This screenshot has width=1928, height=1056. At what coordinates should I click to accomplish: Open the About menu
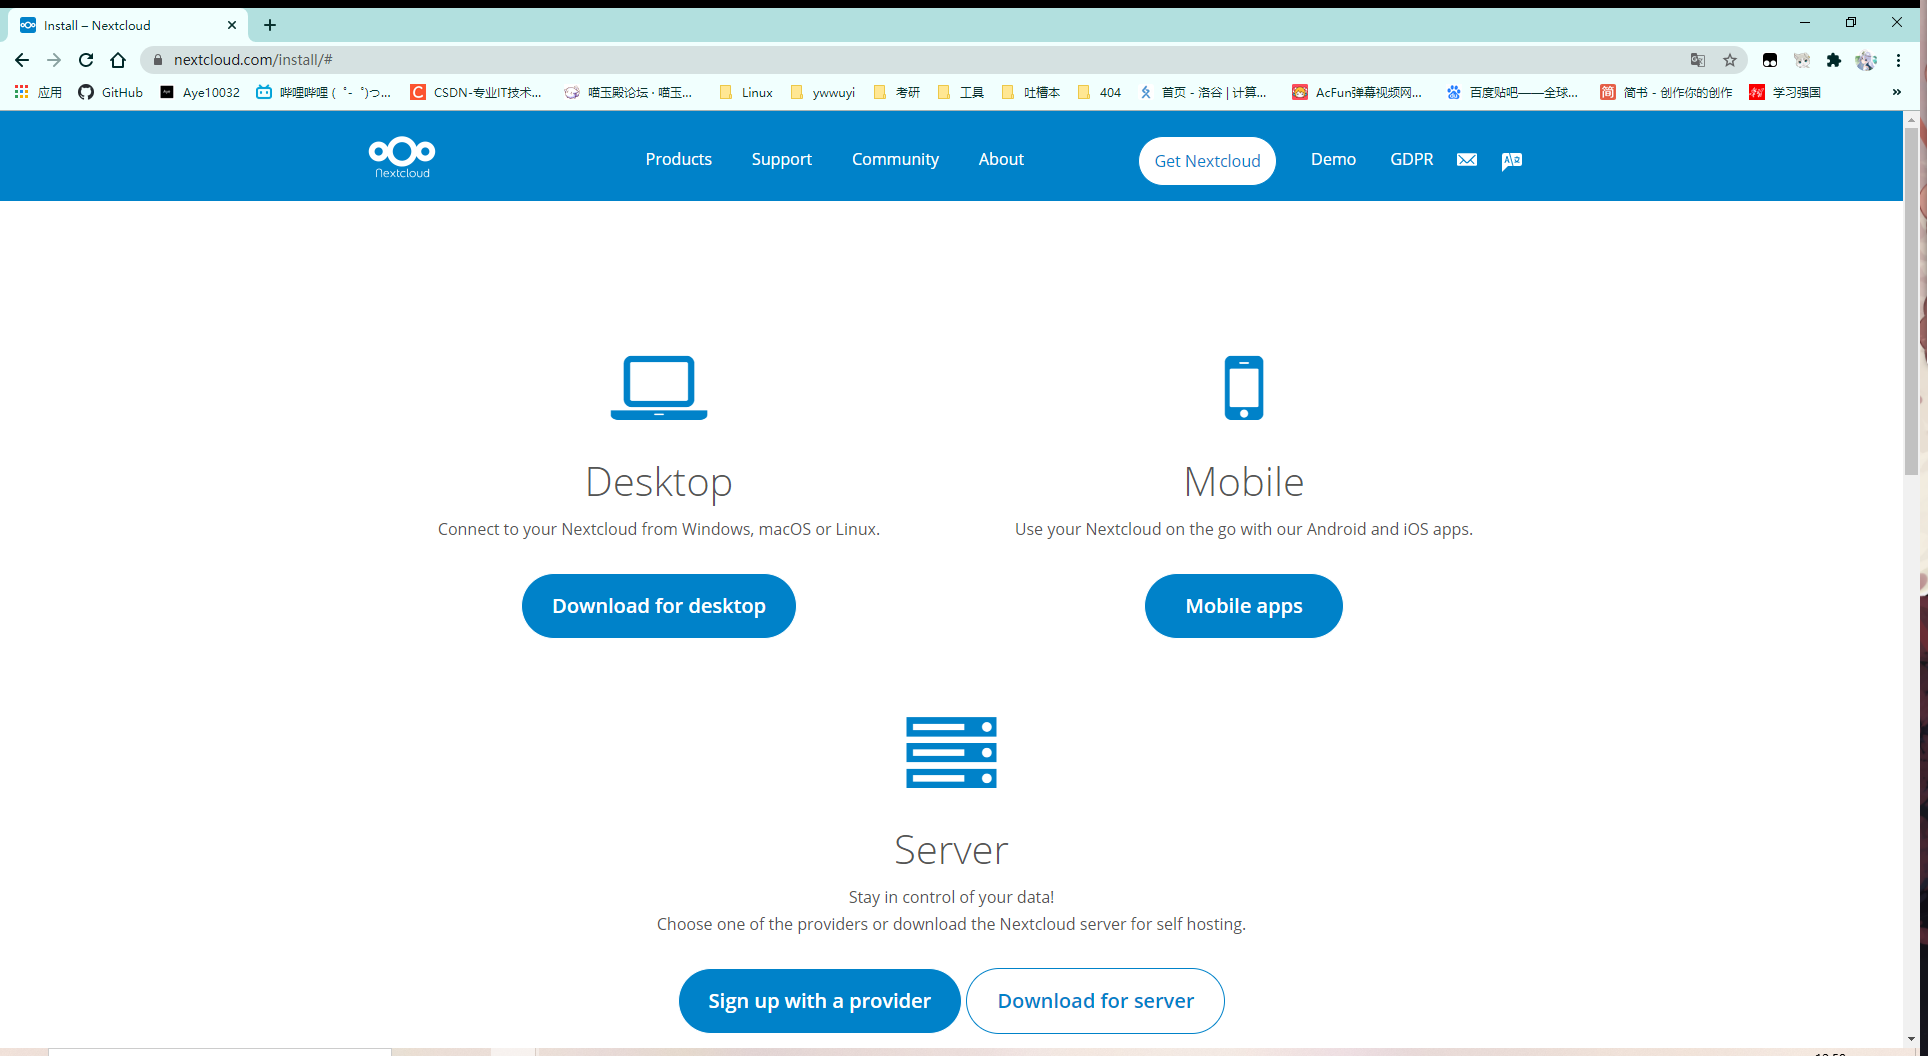(1001, 159)
